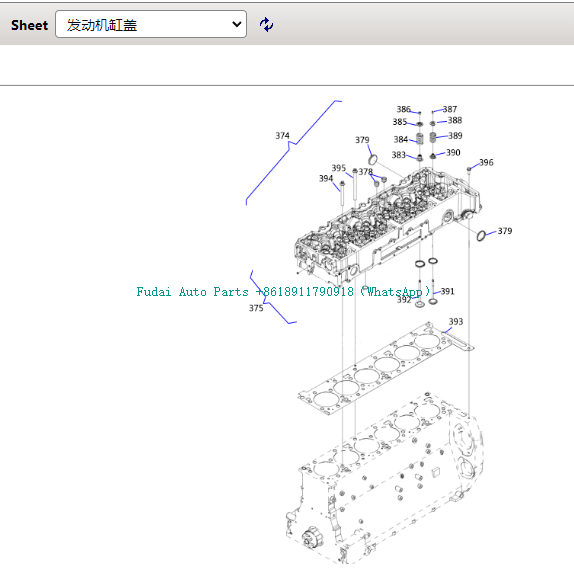This screenshot has width=574, height=579.
Task: Click part label 392
Action: click(404, 300)
